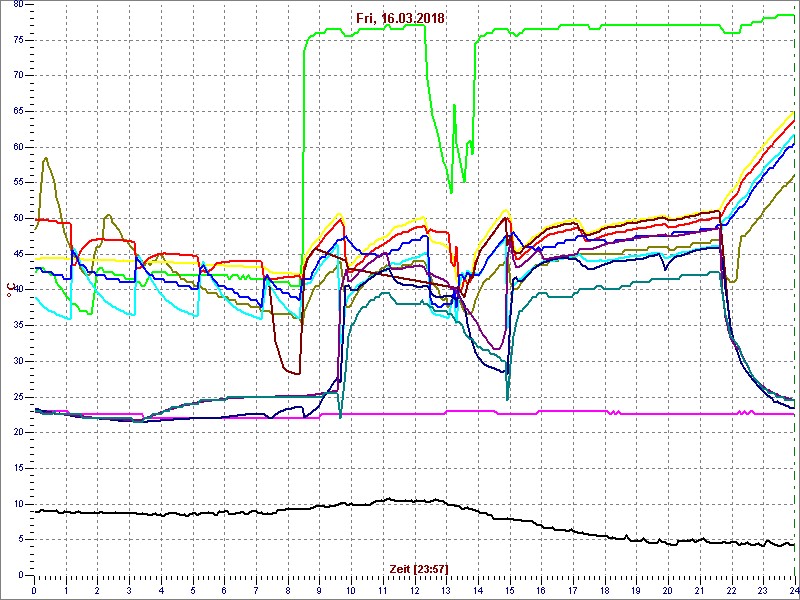Click hour 13 on the time axis
This screenshot has width=800, height=600.
446,588
